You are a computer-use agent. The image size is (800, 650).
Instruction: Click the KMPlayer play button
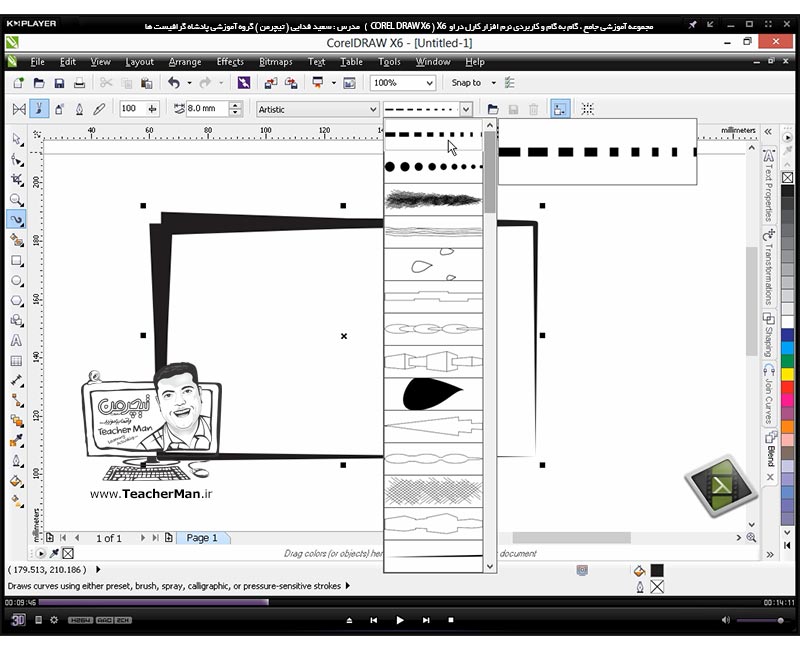399,620
